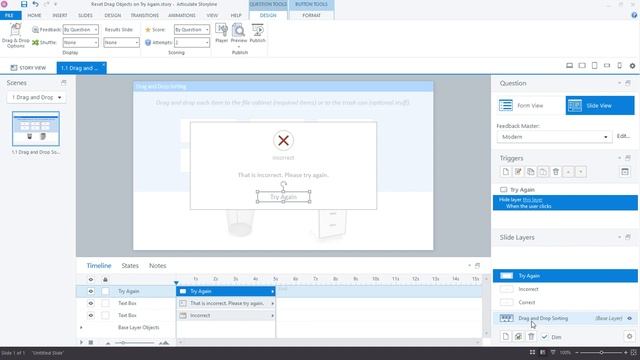Image resolution: width=640 pixels, height=360 pixels.
Task: Open the States tab
Action: point(130,266)
